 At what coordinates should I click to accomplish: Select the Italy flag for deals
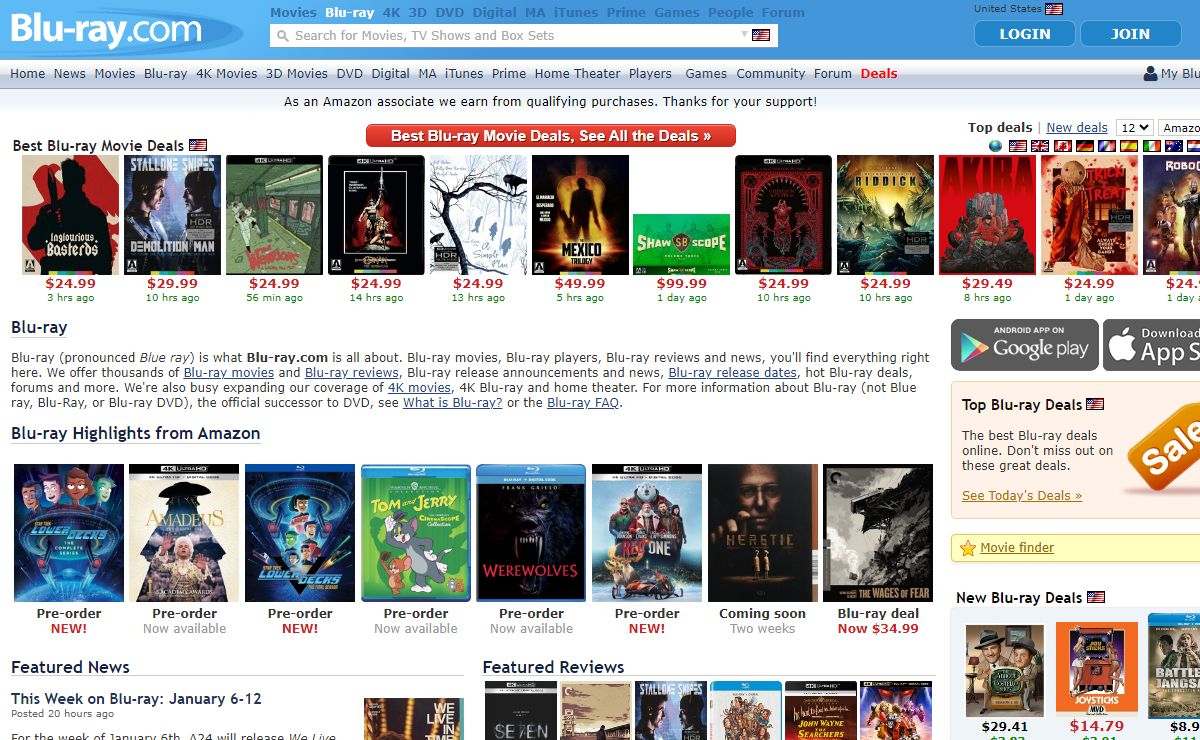pyautogui.click(x=1151, y=146)
